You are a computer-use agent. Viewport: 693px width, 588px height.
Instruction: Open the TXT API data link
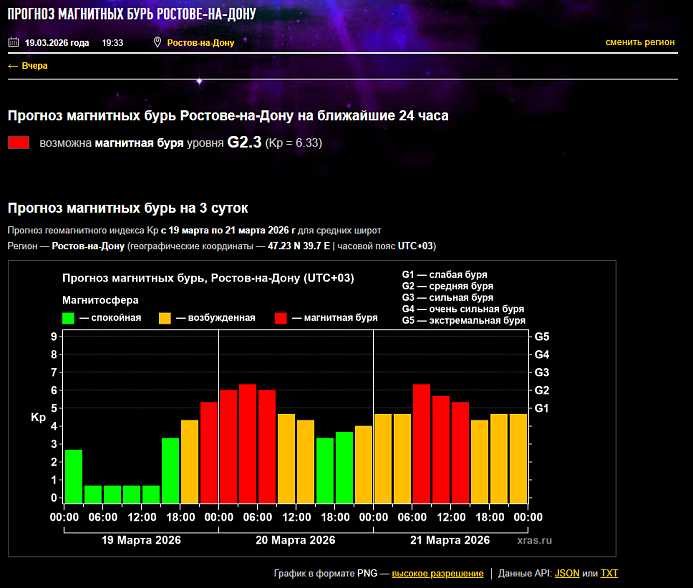point(609,573)
